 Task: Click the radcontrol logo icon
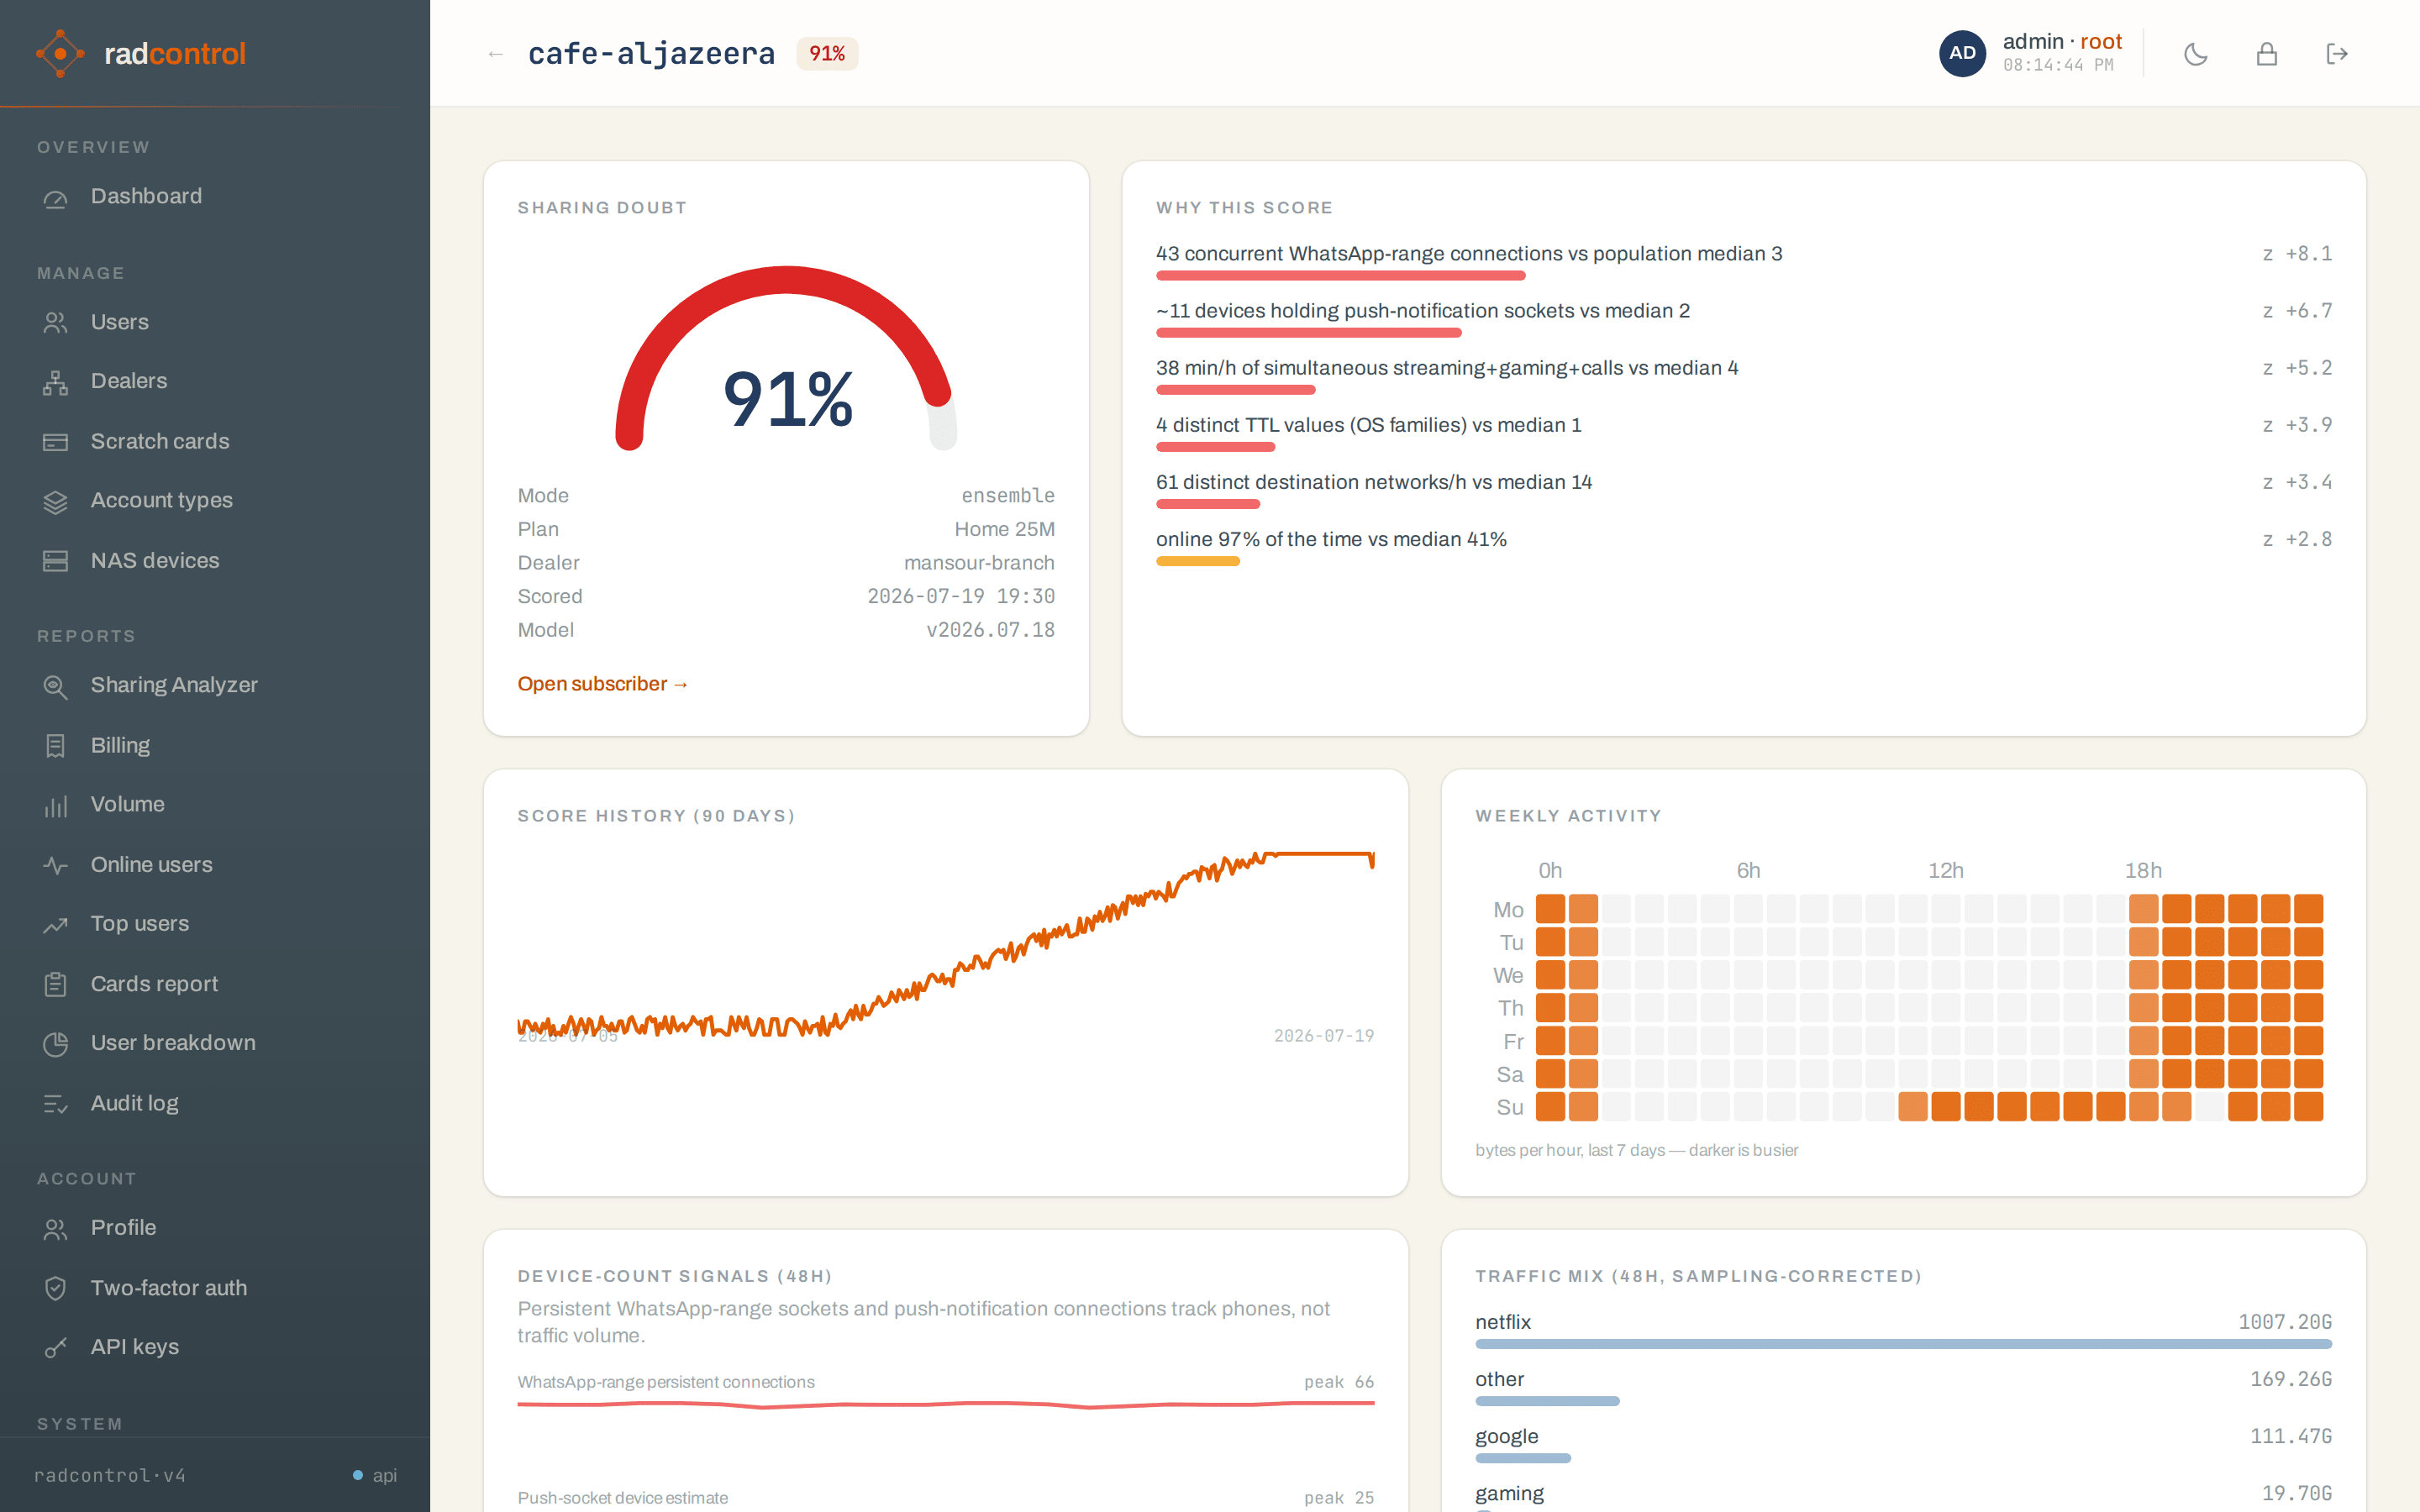pyautogui.click(x=60, y=53)
